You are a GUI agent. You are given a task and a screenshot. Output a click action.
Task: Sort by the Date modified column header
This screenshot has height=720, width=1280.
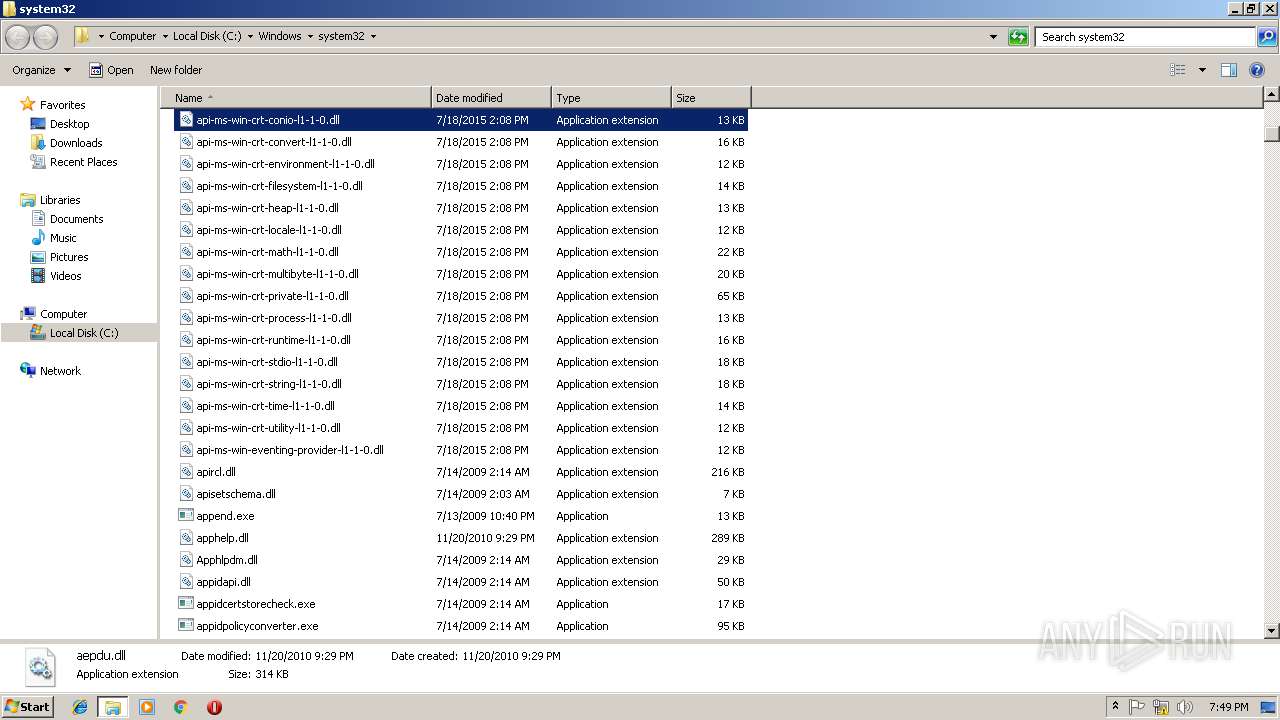tap(491, 98)
